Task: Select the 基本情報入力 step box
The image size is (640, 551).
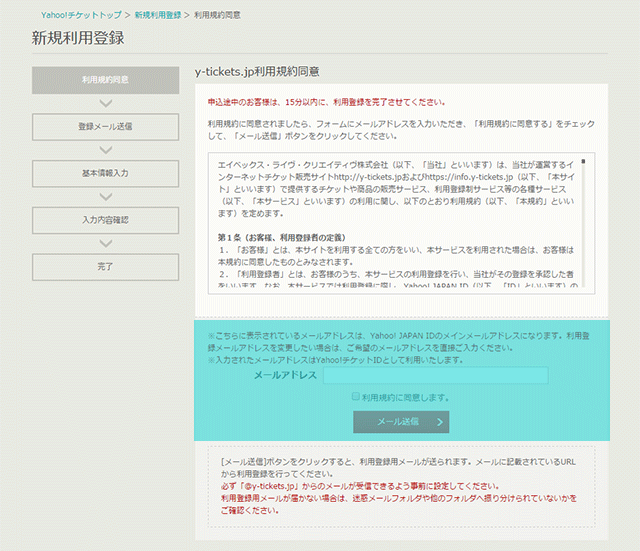Action: pyautogui.click(x=105, y=173)
